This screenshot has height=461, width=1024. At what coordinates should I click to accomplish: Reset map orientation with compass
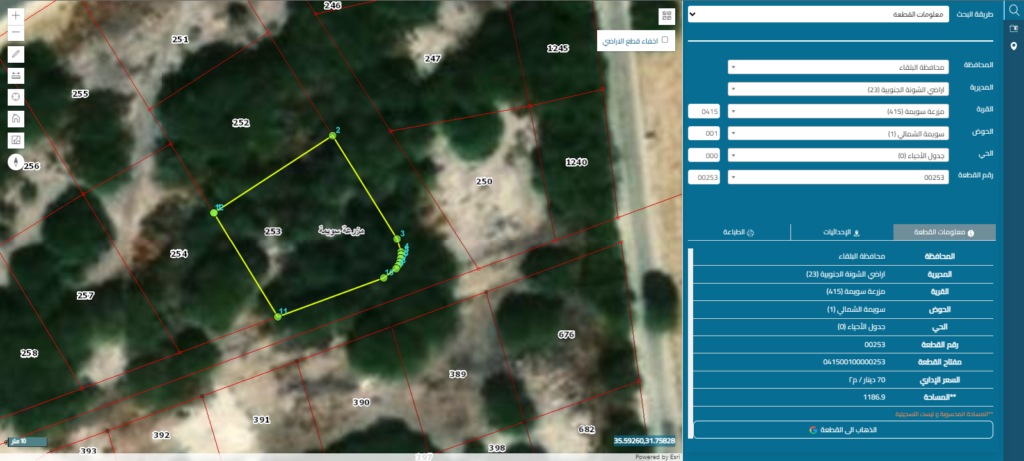pyautogui.click(x=16, y=162)
